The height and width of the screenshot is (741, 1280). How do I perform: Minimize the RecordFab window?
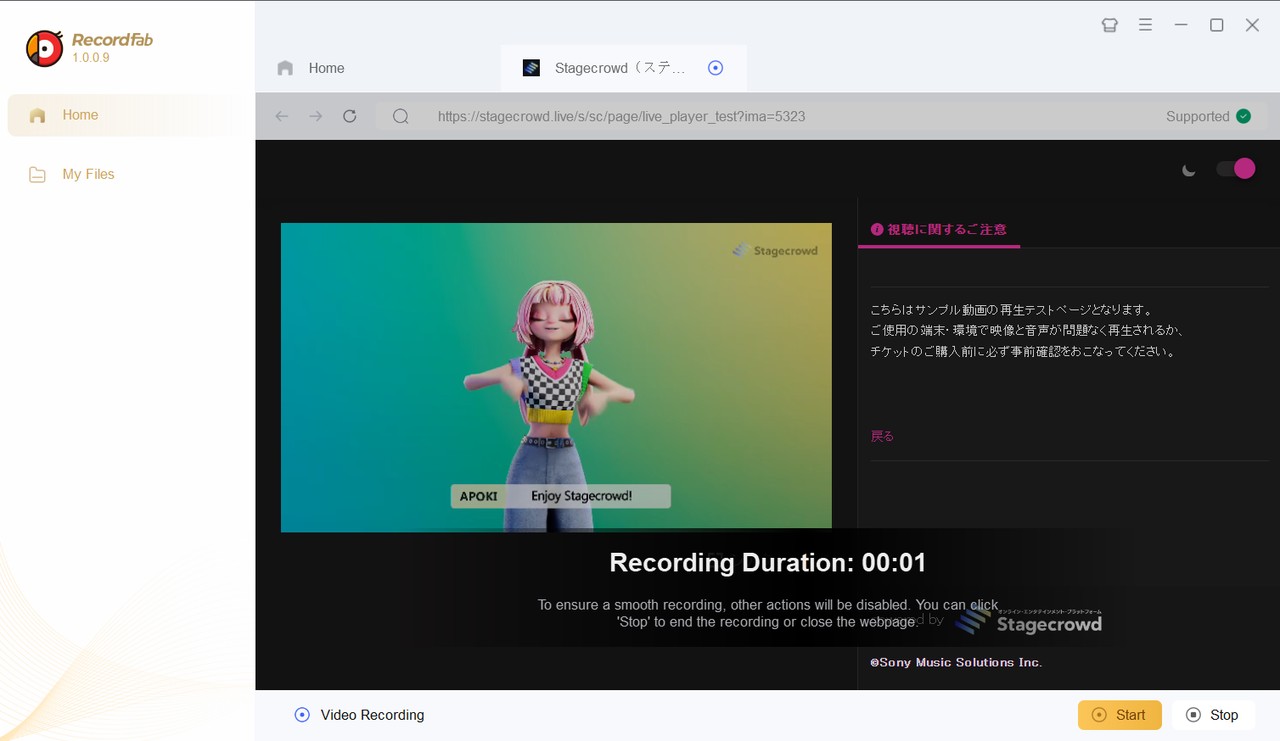click(x=1181, y=25)
